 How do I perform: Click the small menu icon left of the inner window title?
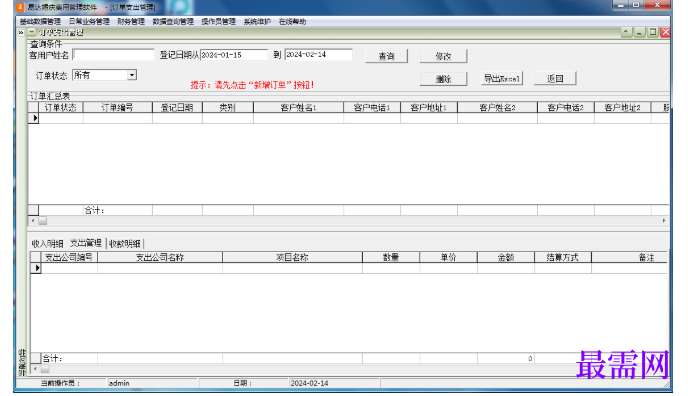pyautogui.click(x=32, y=32)
